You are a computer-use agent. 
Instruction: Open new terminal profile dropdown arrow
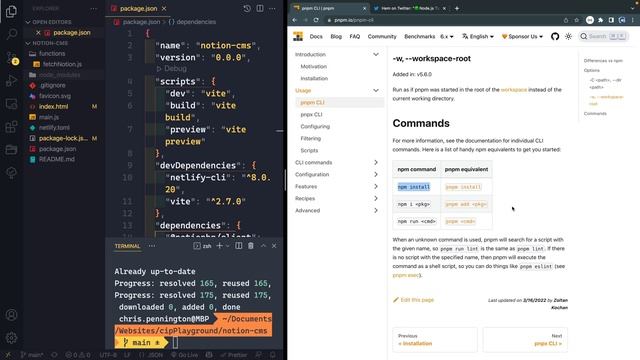tap(228, 246)
